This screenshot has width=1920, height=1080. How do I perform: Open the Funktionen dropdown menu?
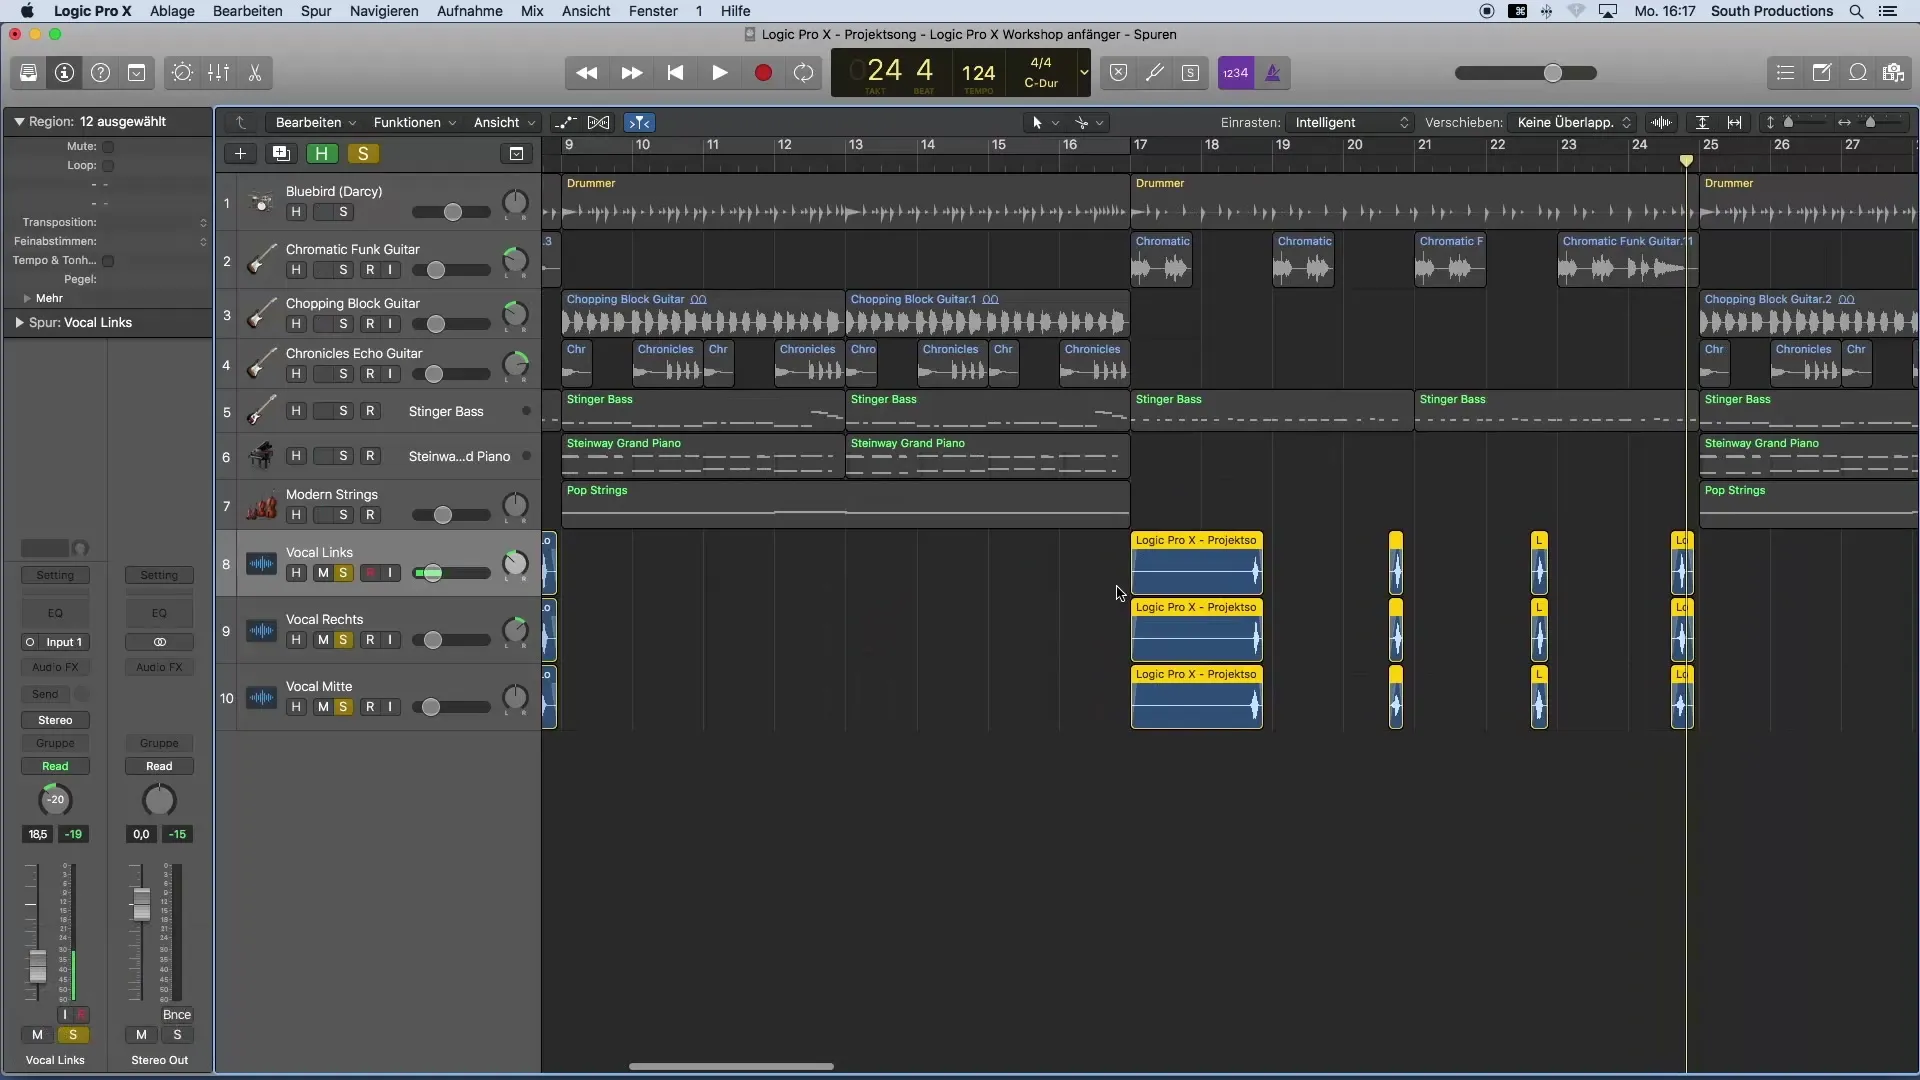tap(414, 123)
